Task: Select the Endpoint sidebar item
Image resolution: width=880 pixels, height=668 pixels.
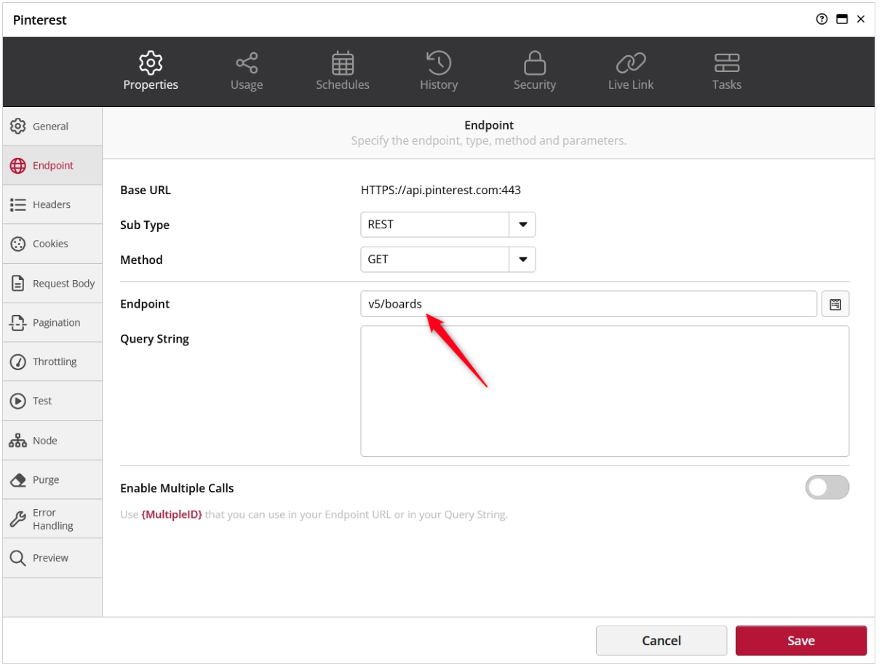Action: point(53,166)
